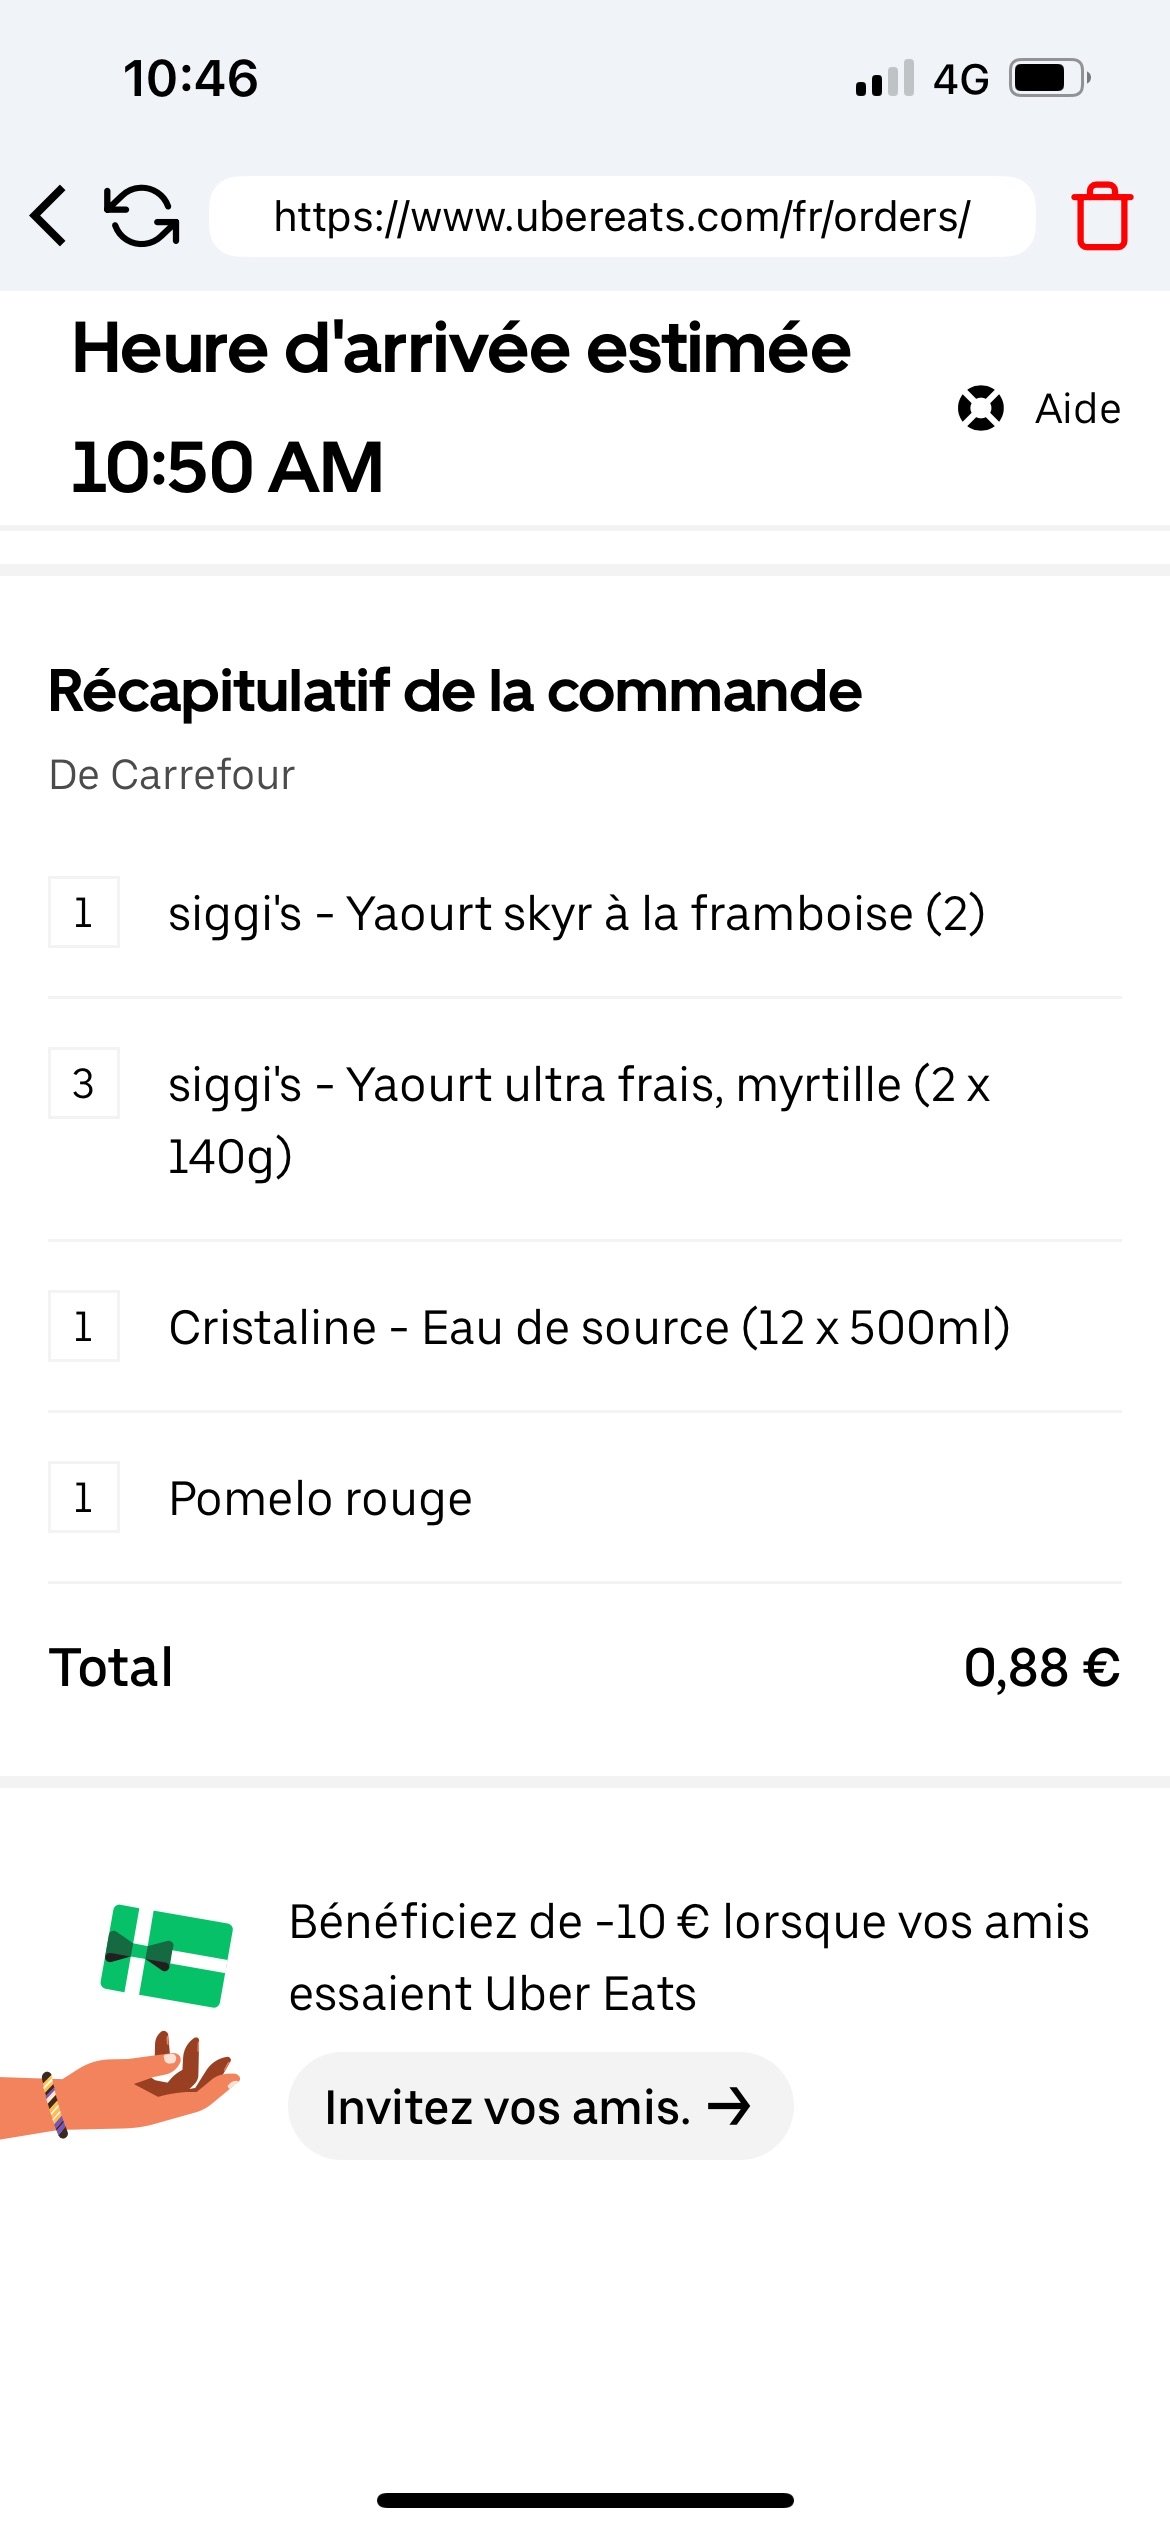Tap the 10:46 status bar clock
Image resolution: width=1170 pixels, height=2532 pixels.
coord(190,78)
